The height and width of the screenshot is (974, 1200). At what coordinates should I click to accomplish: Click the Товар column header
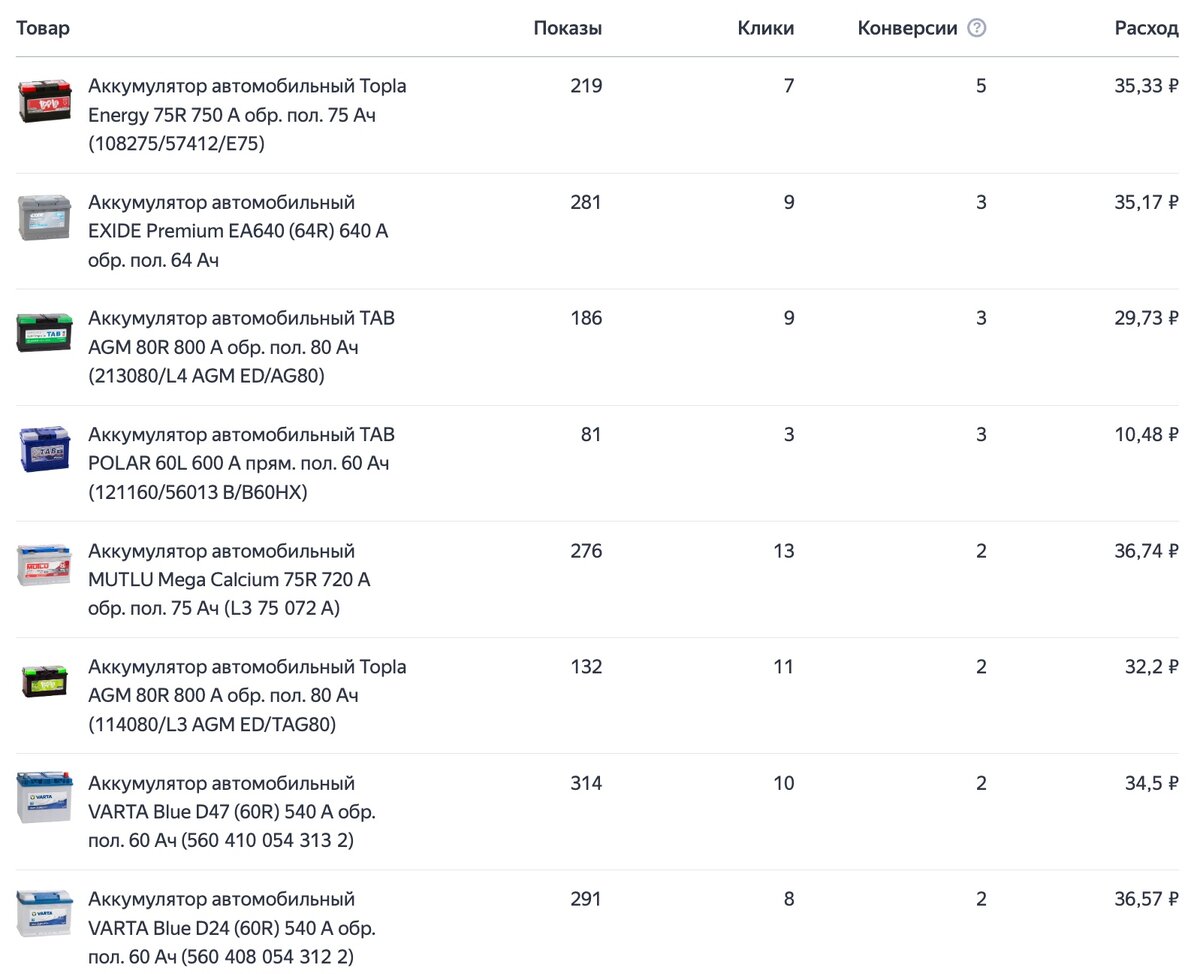(43, 28)
